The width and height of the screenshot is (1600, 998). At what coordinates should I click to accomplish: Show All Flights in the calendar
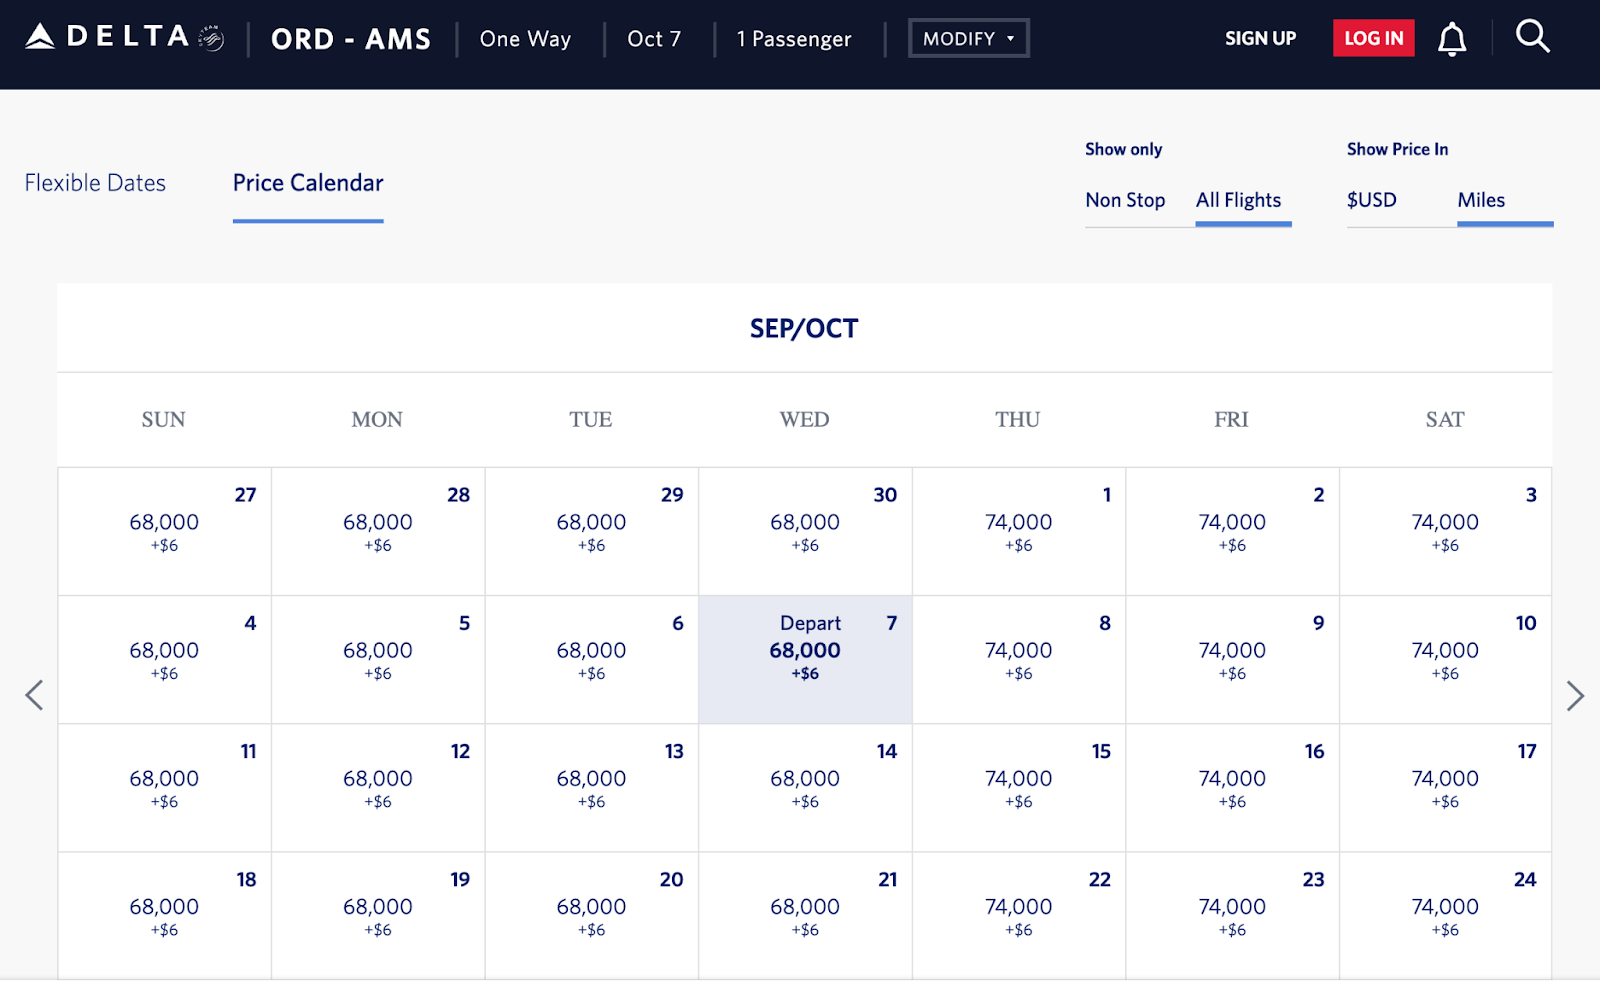1239,200
